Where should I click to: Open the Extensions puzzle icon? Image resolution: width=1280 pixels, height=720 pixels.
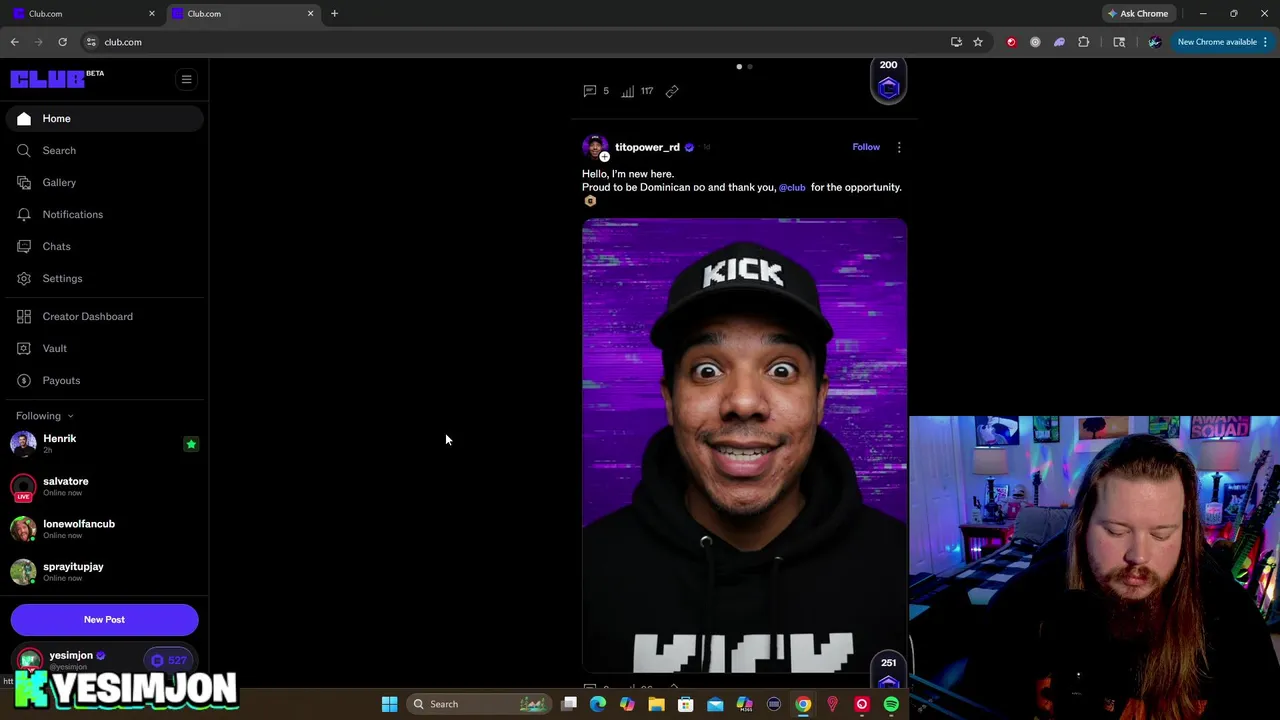pyautogui.click(x=1083, y=42)
